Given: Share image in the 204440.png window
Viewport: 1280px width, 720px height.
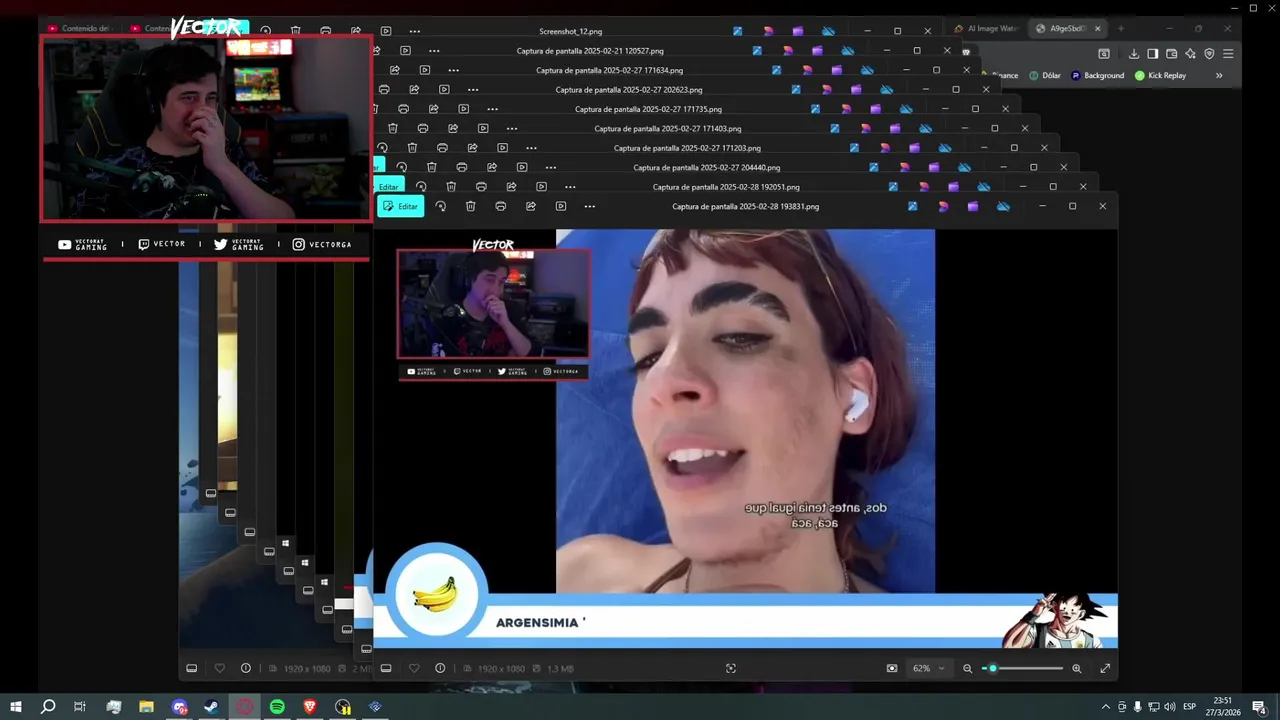Looking at the screenshot, I should 491,167.
